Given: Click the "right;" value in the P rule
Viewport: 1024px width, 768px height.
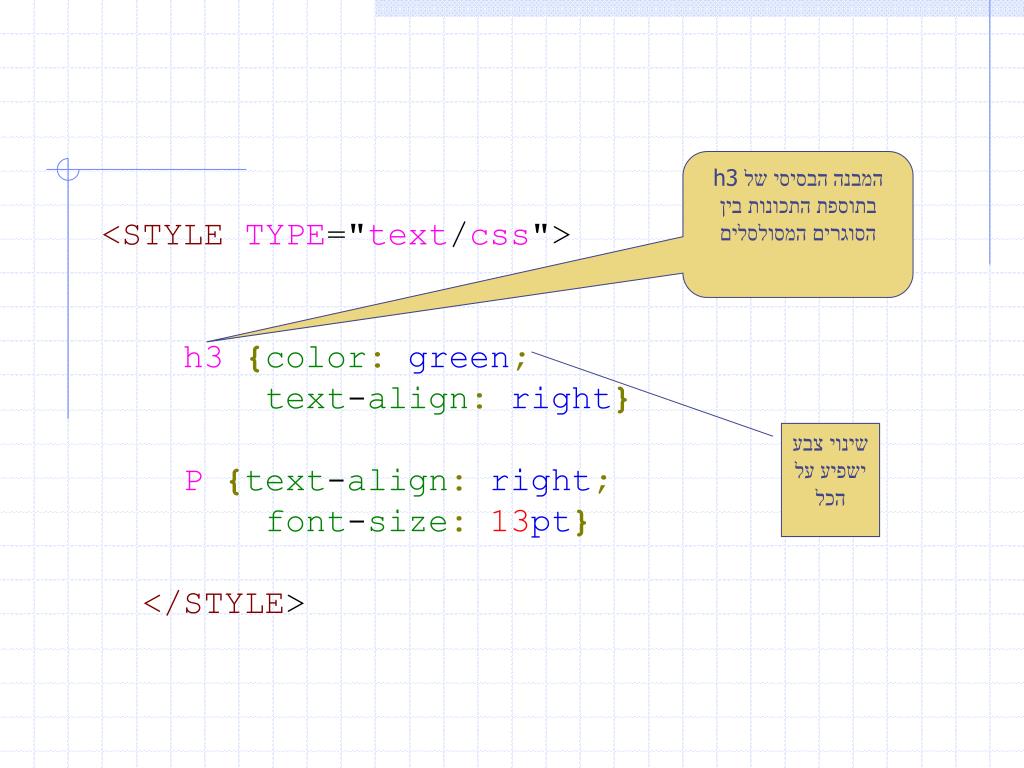Looking at the screenshot, I should pyautogui.click(x=550, y=481).
